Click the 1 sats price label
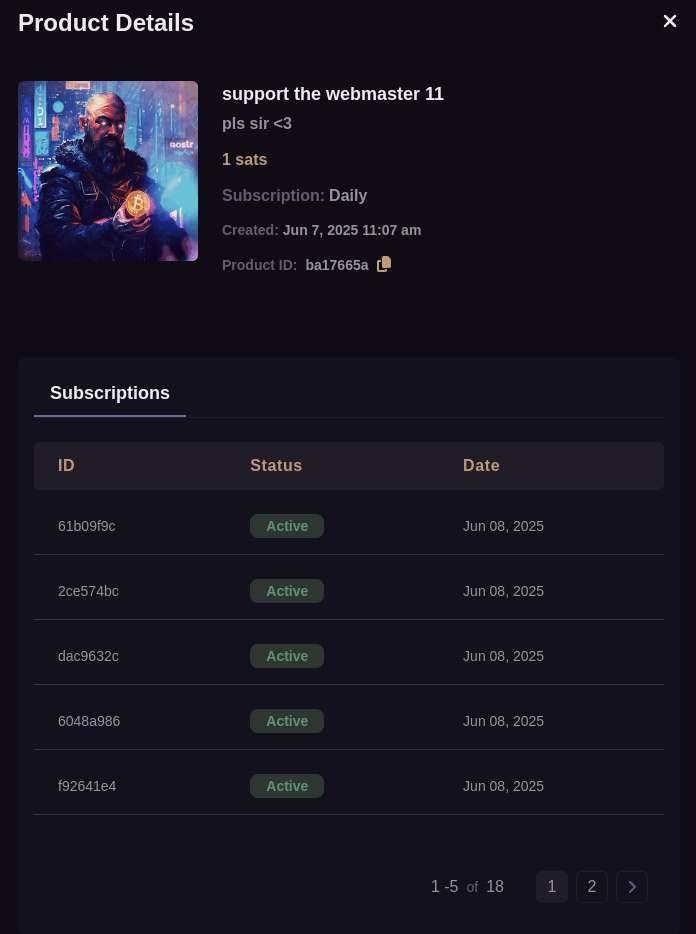696x934 pixels. 245,159
